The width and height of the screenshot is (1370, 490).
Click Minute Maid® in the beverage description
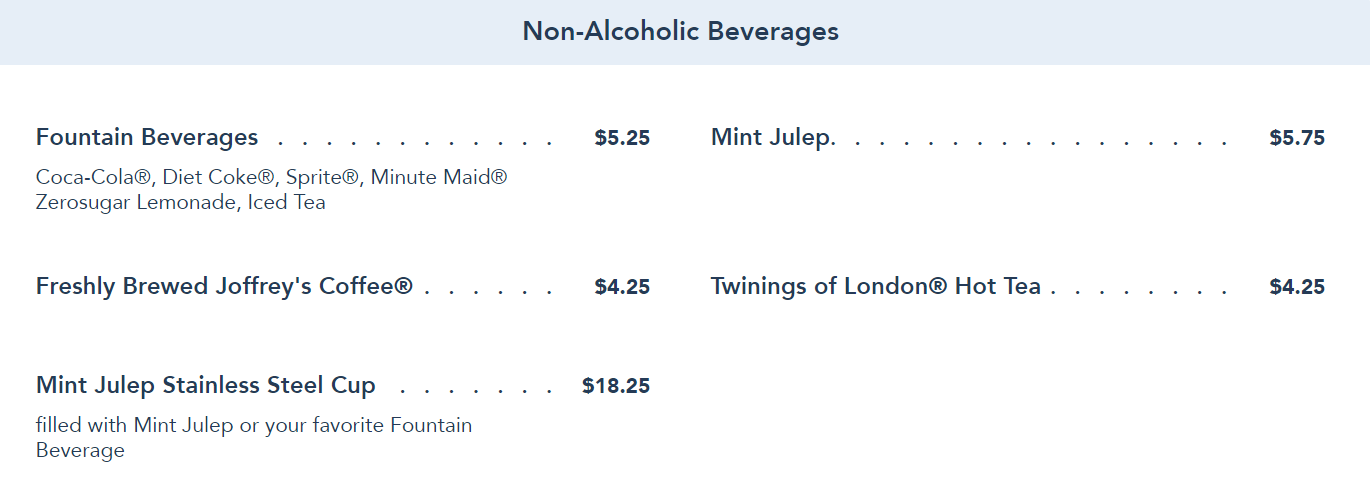tap(439, 177)
